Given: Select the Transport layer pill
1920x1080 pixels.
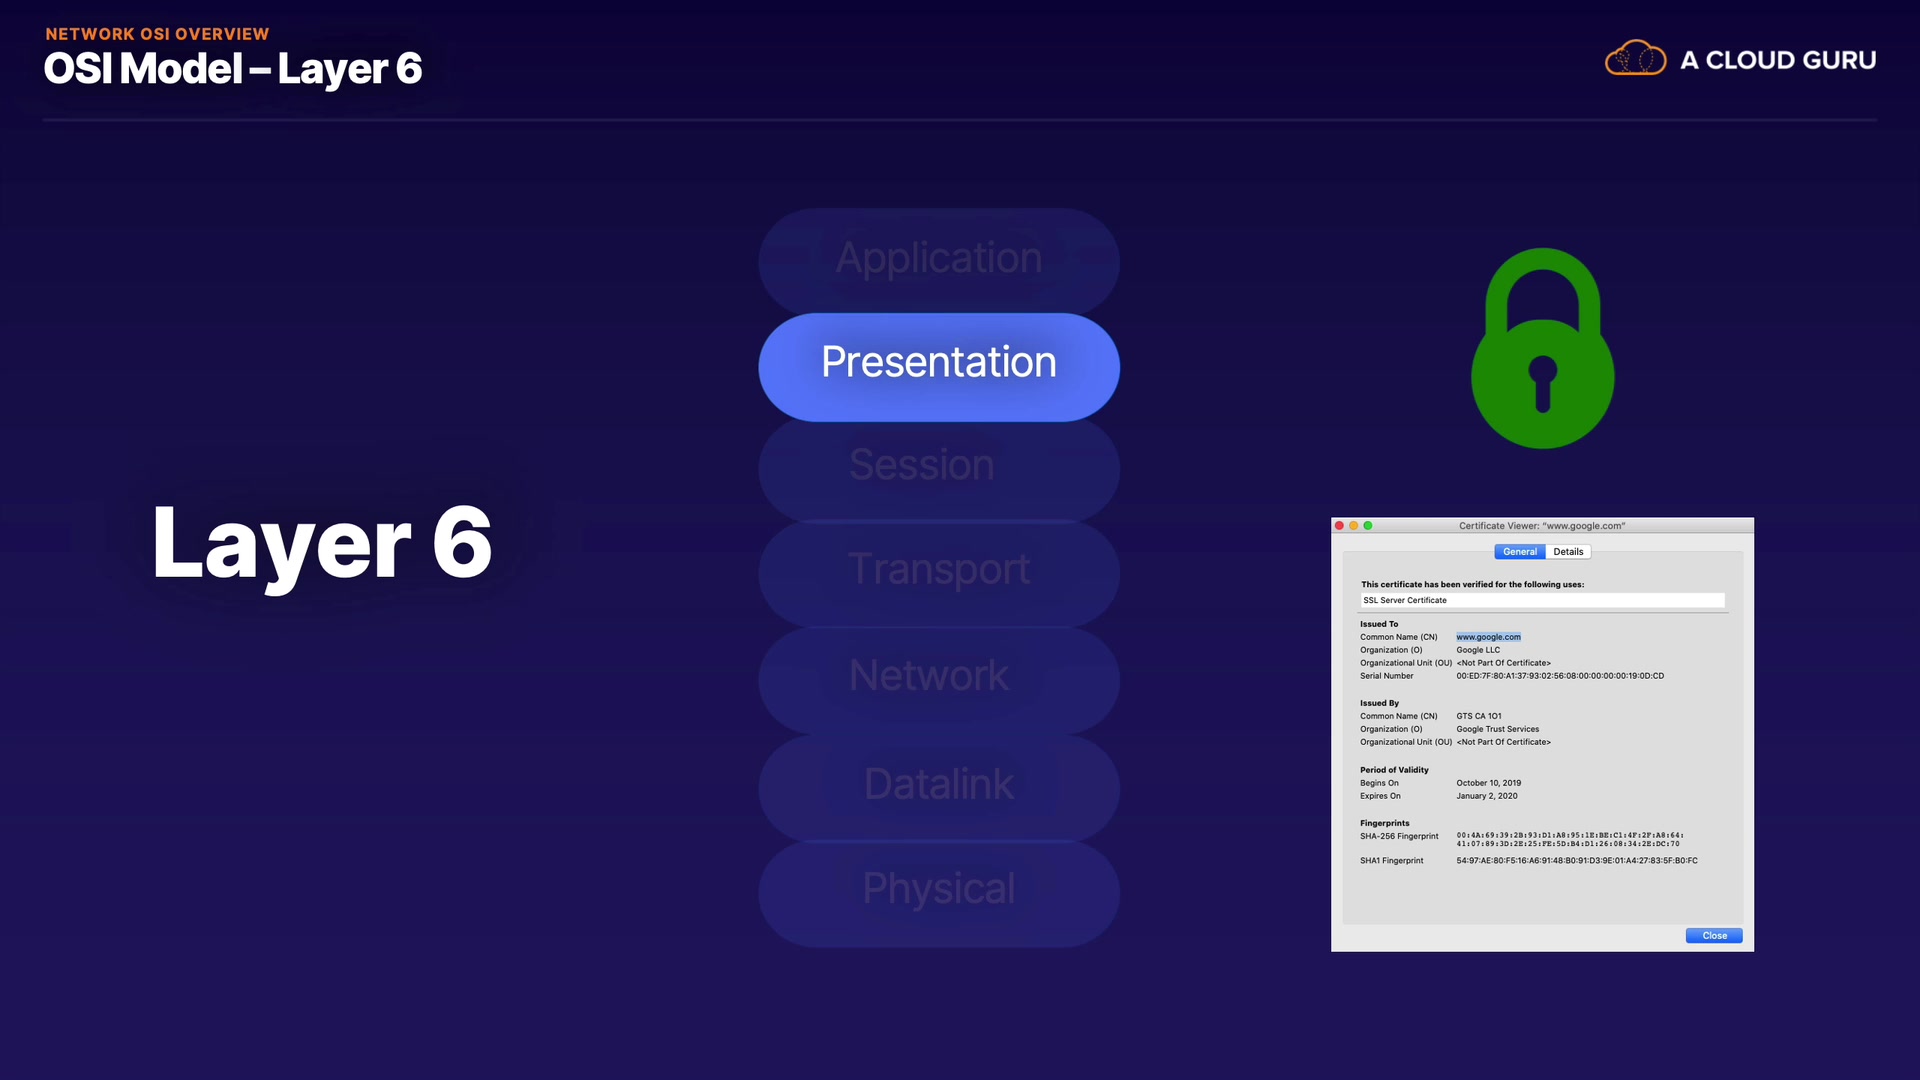Looking at the screenshot, I should [x=938, y=572].
